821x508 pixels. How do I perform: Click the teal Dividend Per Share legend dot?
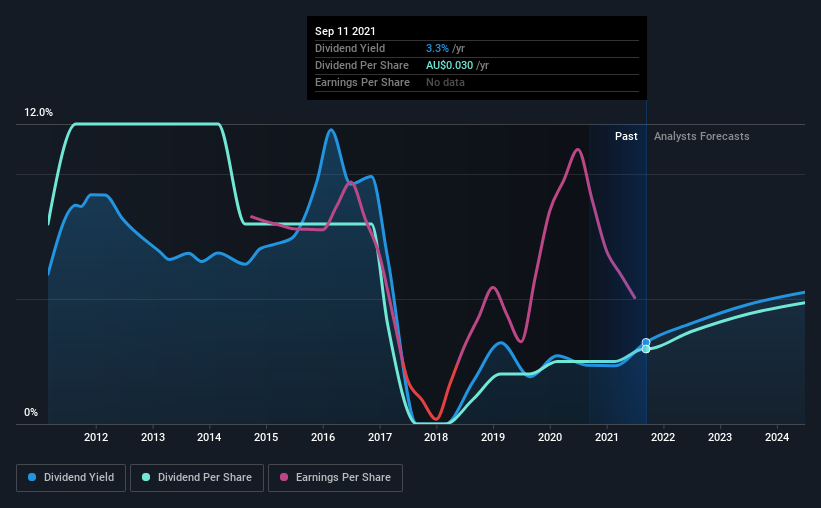point(146,477)
